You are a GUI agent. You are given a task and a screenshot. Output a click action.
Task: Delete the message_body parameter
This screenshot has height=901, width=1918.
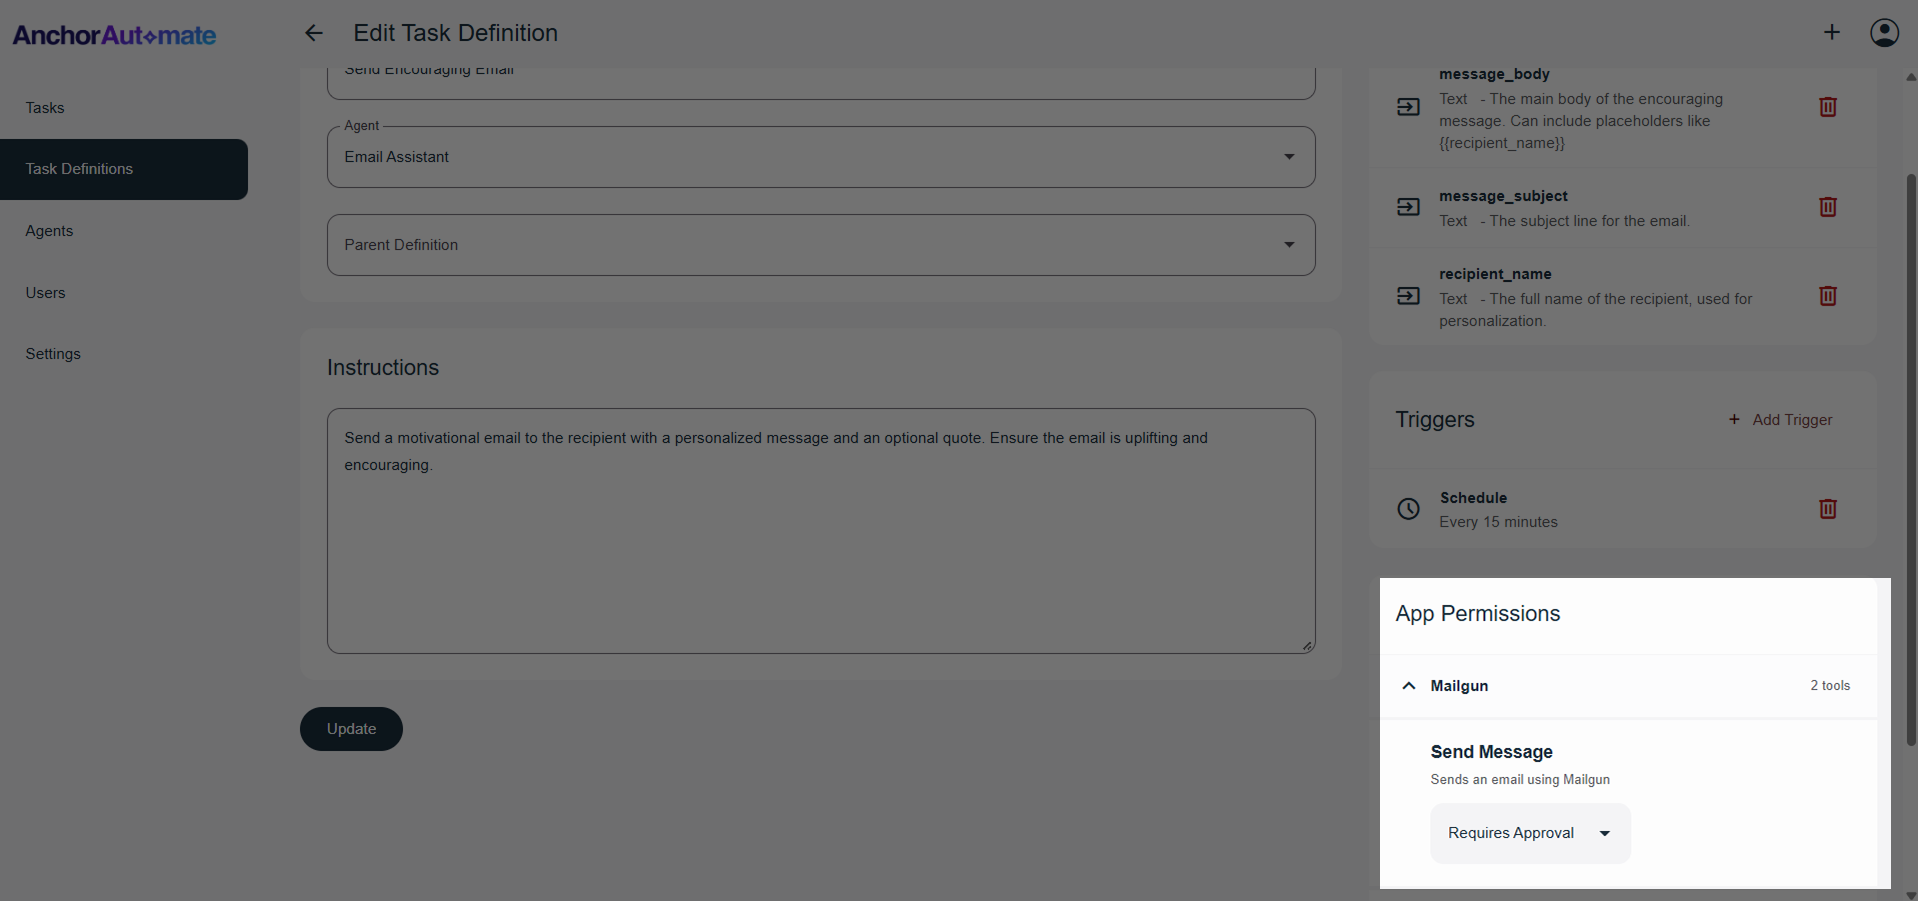(1828, 107)
